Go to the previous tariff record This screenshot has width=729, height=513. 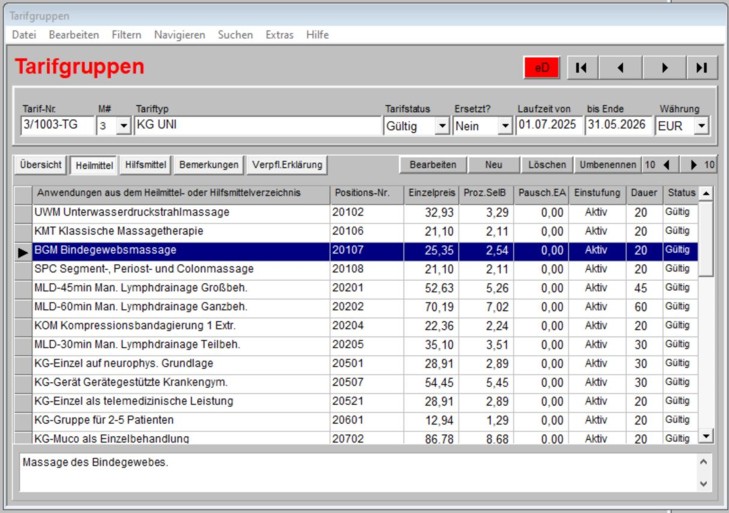[621, 67]
